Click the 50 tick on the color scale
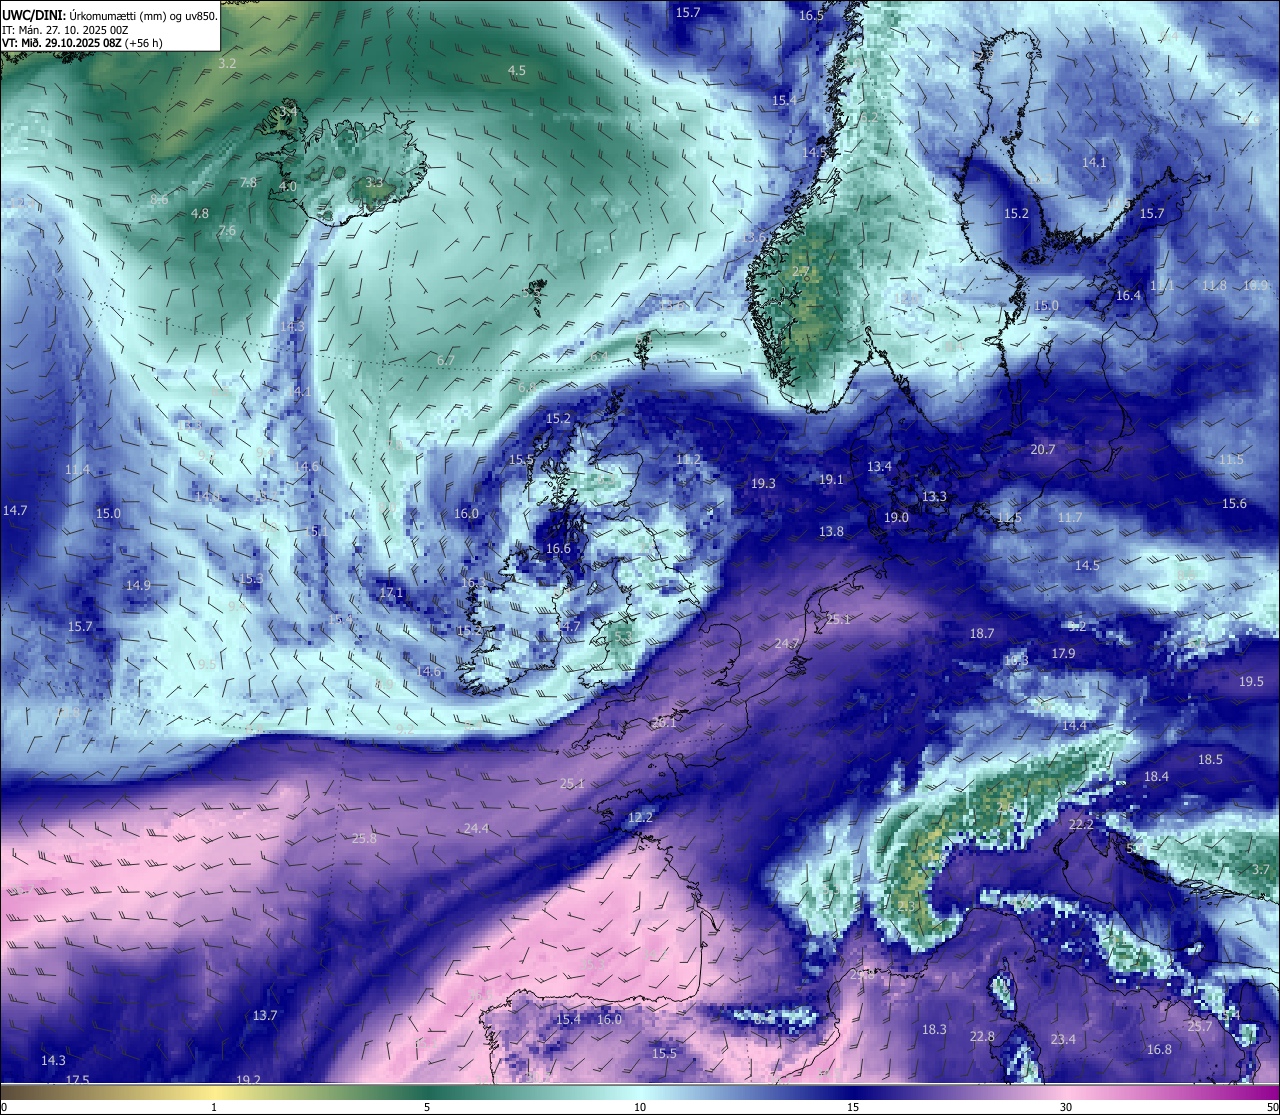The width and height of the screenshot is (1280, 1115). tap(1271, 1107)
